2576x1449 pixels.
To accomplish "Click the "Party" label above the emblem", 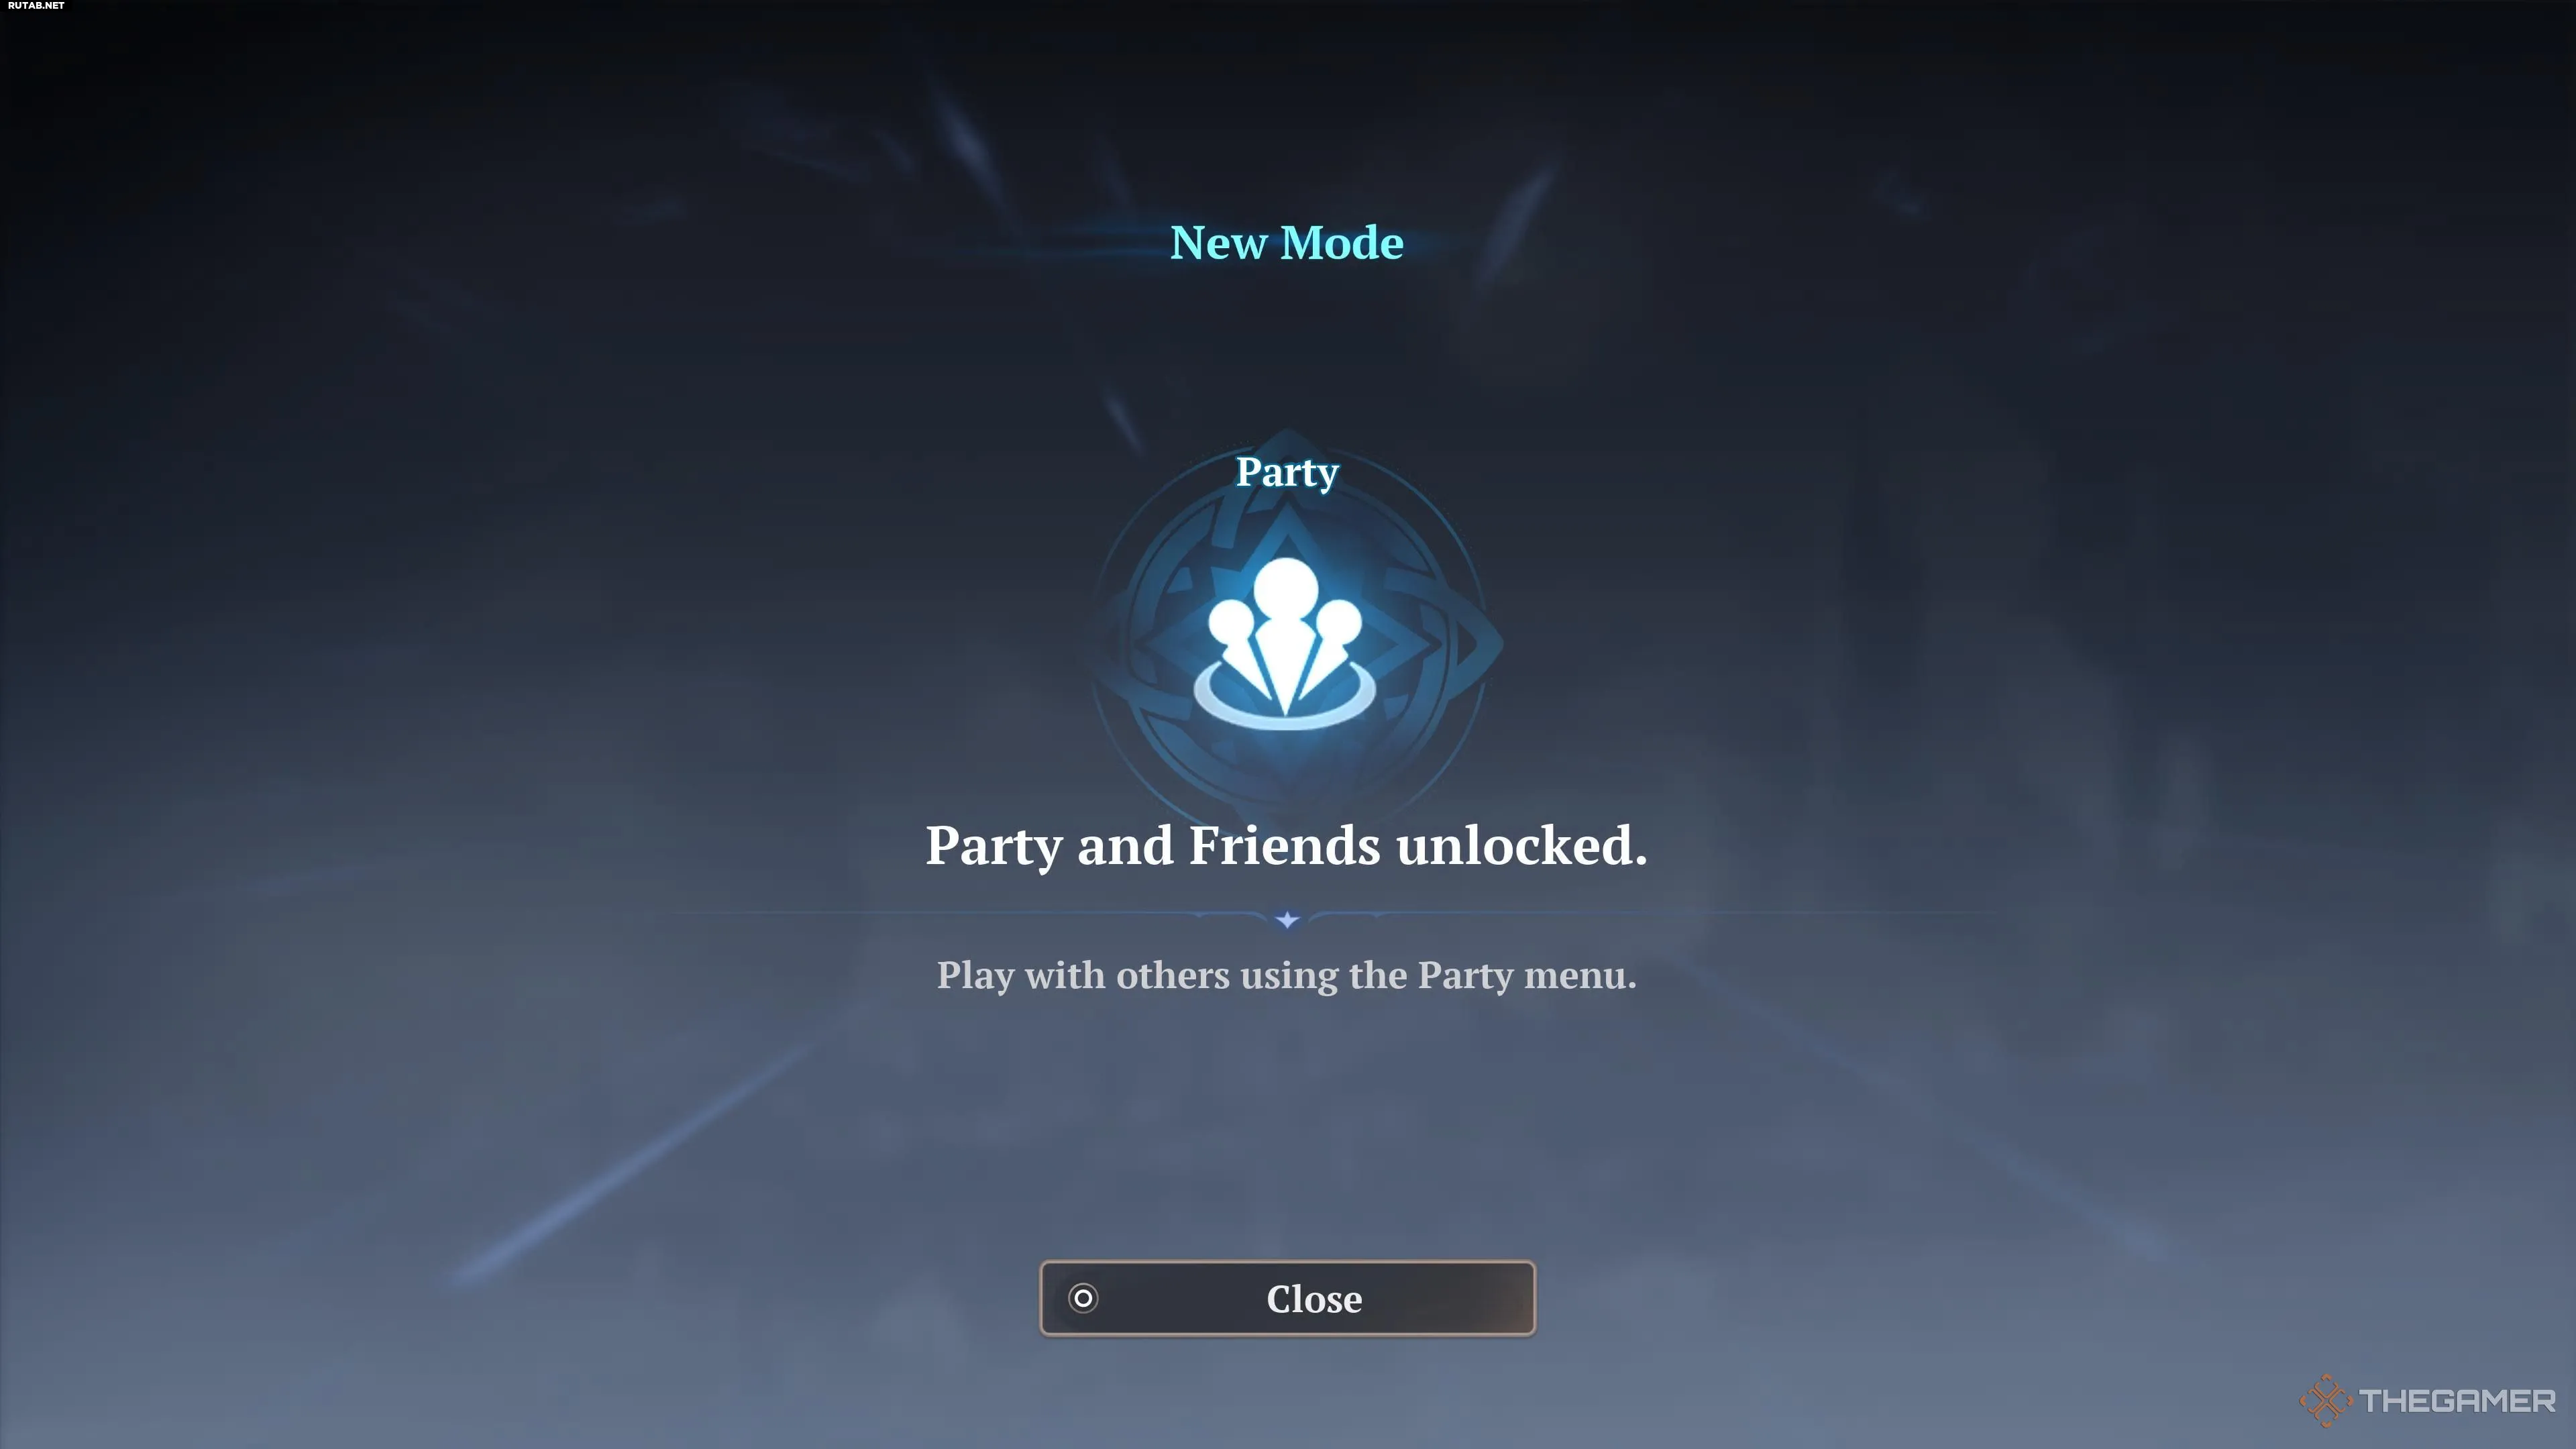I will pos(1287,472).
